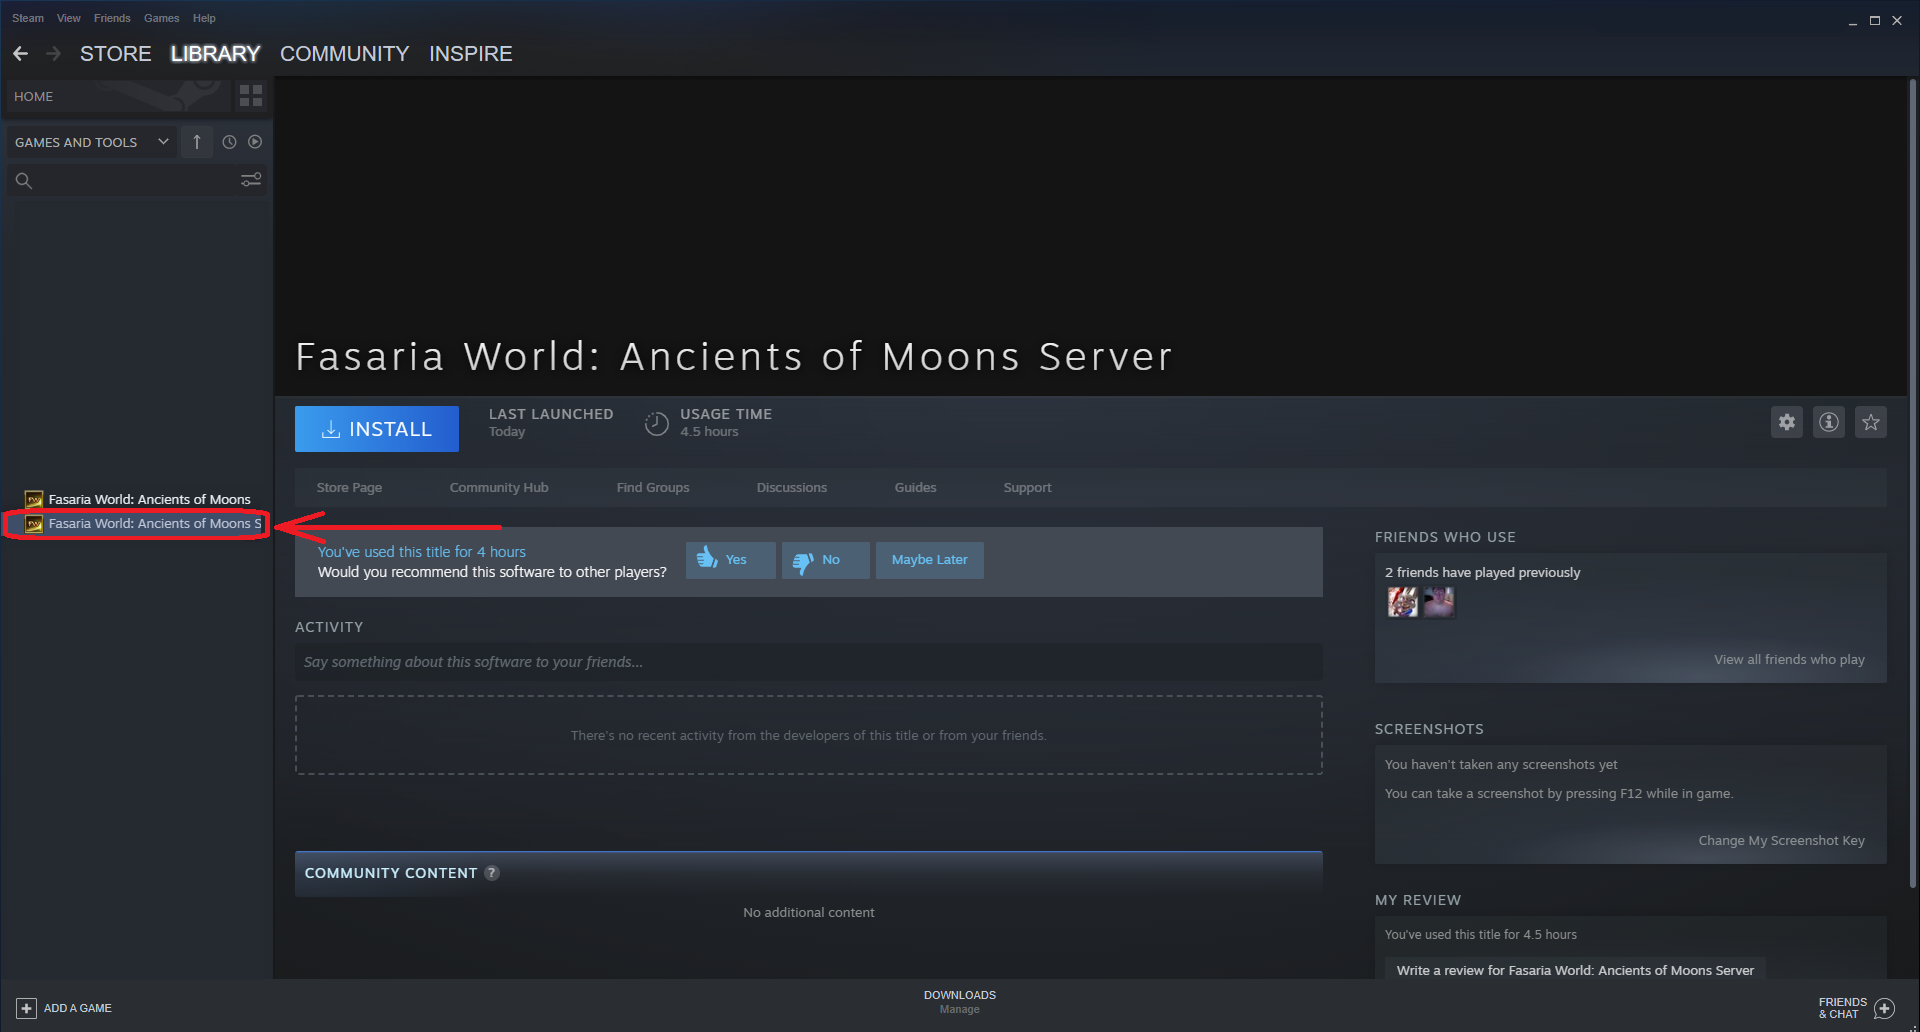1920x1032 pixels.
Task: Click thumbs up icon on Yes
Action: pos(708,558)
